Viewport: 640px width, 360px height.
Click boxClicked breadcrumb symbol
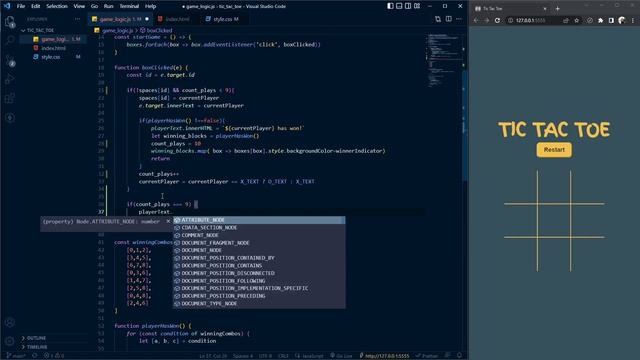(x=159, y=30)
